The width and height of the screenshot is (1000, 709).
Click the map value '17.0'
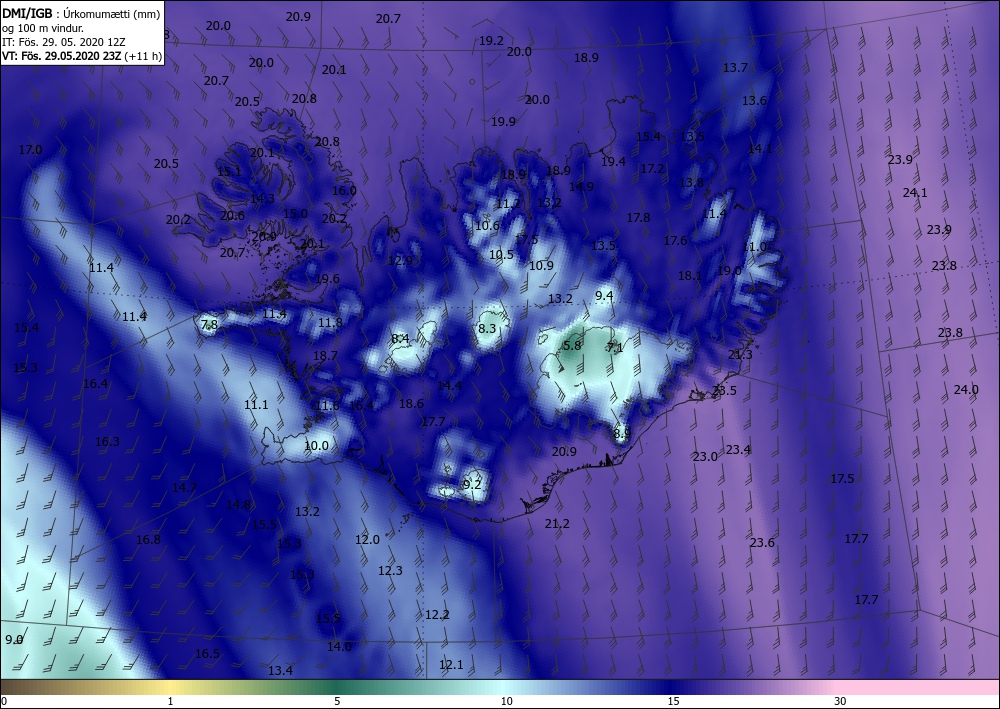(x=30, y=150)
